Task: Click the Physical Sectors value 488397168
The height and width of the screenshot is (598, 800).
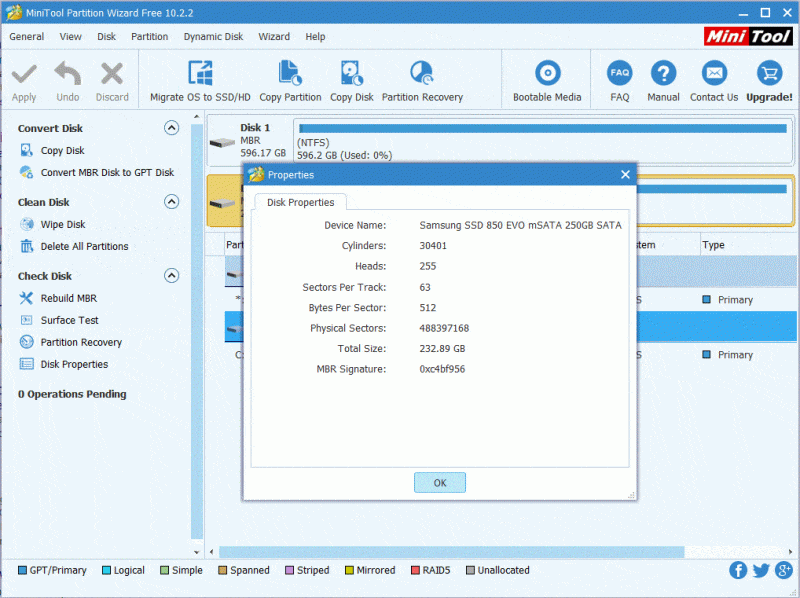Action: (444, 329)
